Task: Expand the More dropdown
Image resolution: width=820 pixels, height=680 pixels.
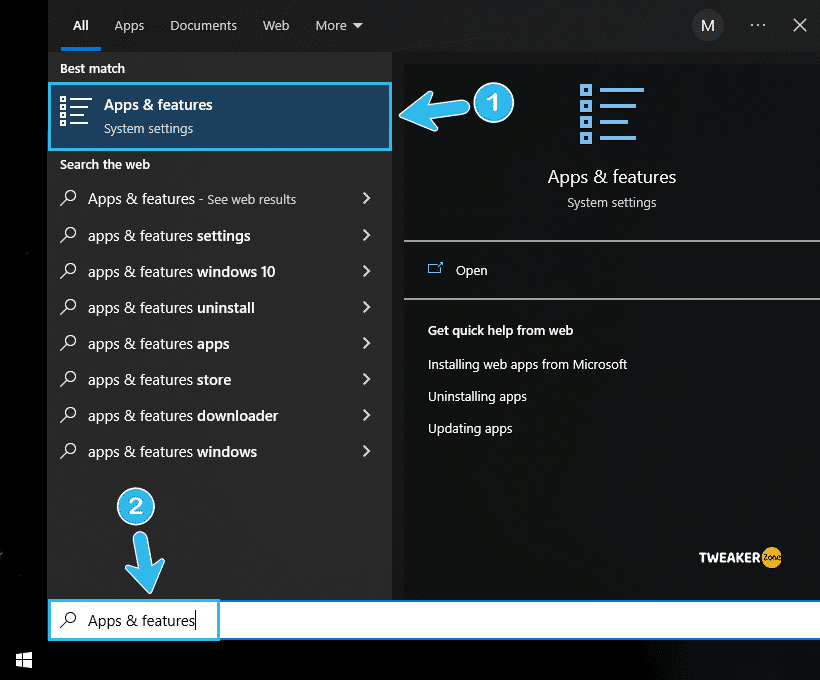Action: coord(338,26)
